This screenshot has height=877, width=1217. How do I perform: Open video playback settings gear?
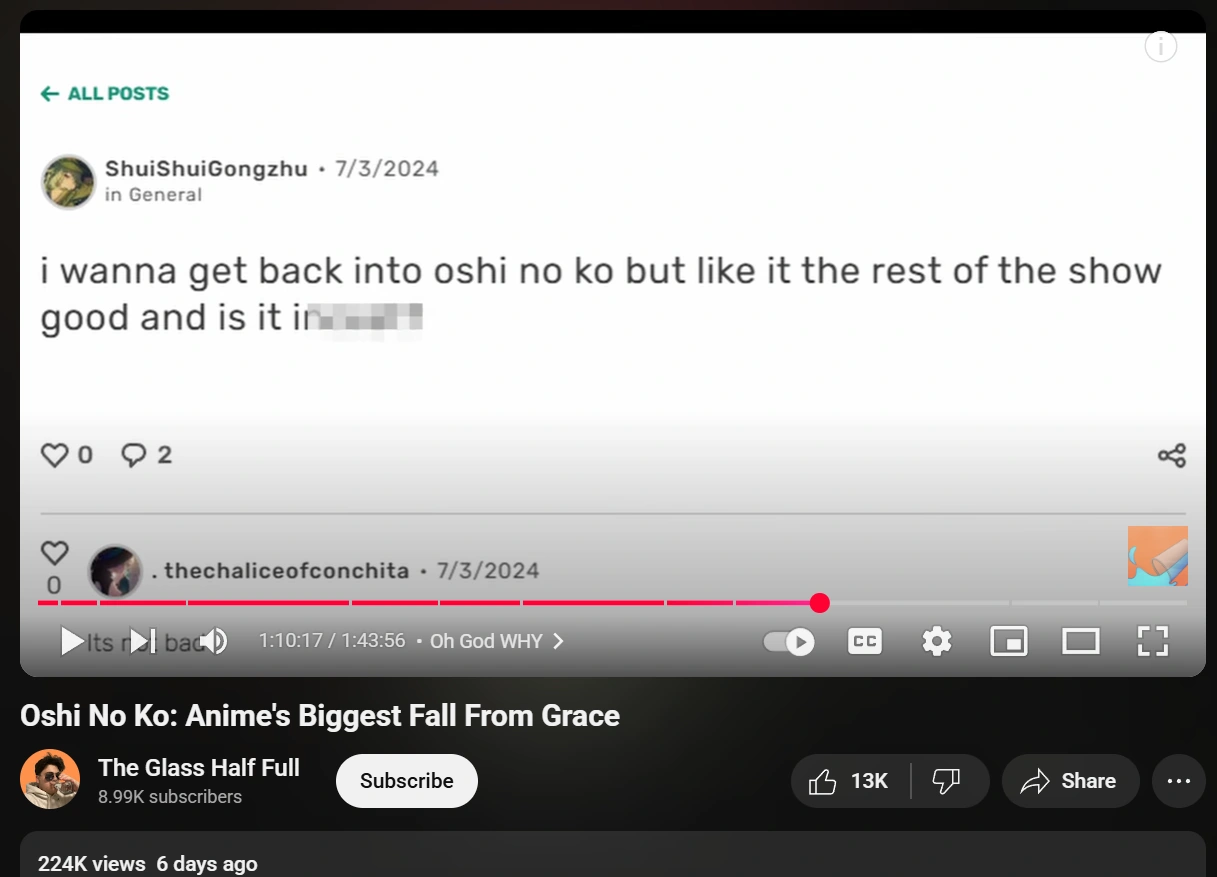click(x=936, y=641)
